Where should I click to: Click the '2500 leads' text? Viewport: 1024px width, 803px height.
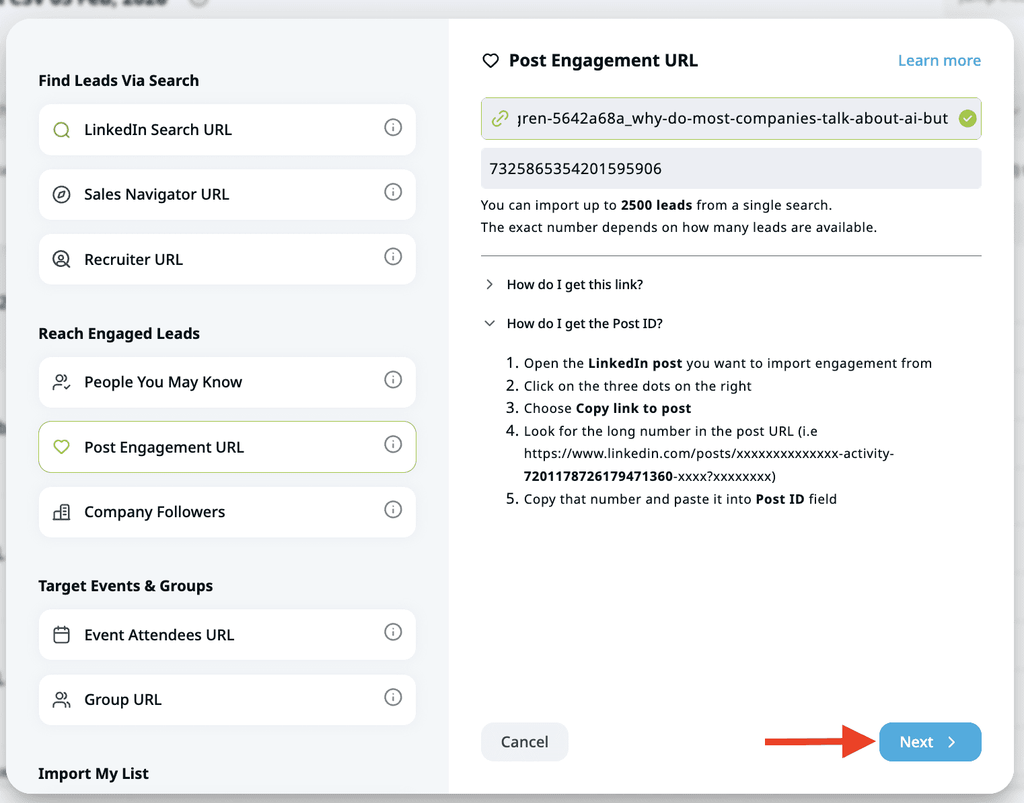point(656,205)
